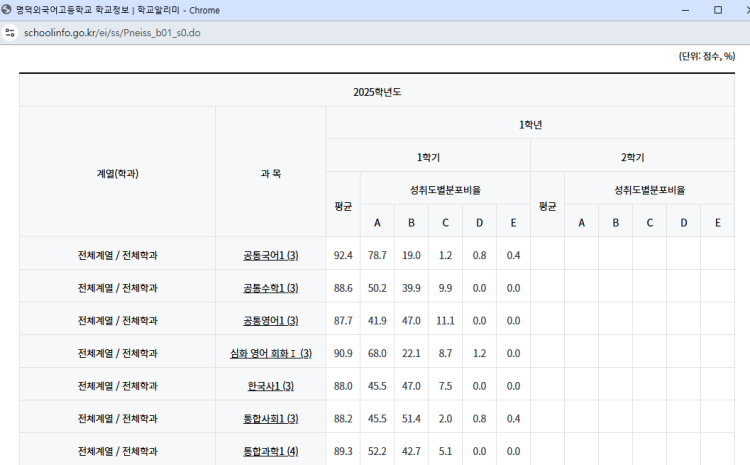This screenshot has width=750, height=465.
Task: Open the 공통수학1 (3) subject link
Action: coord(270,288)
